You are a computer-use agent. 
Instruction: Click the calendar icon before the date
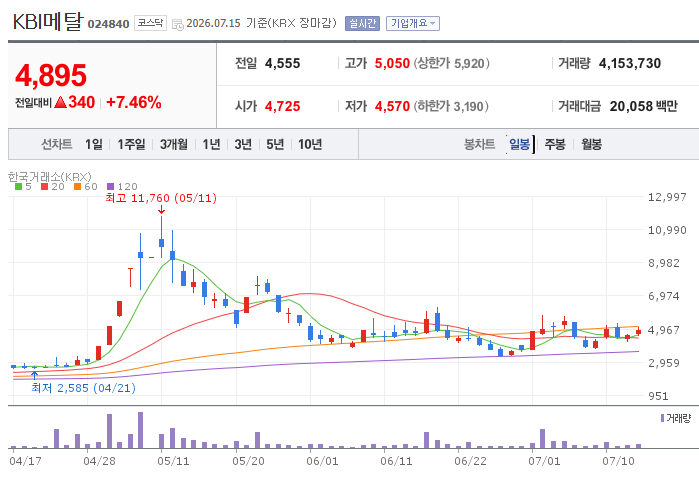177,25
